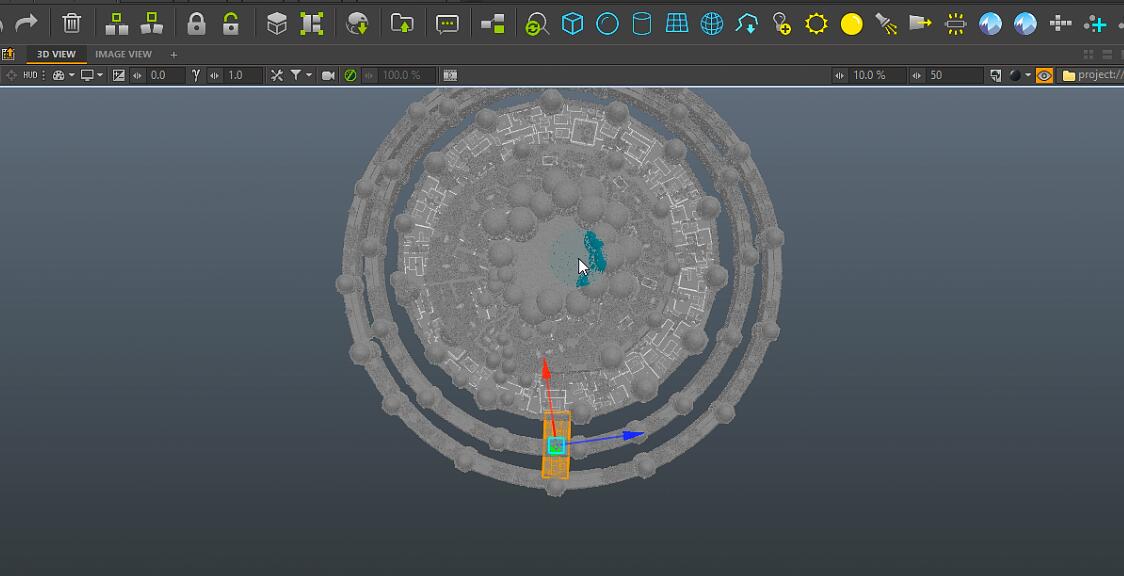Switch to the 3D VIEW tab
This screenshot has height=576, width=1124.
point(56,54)
